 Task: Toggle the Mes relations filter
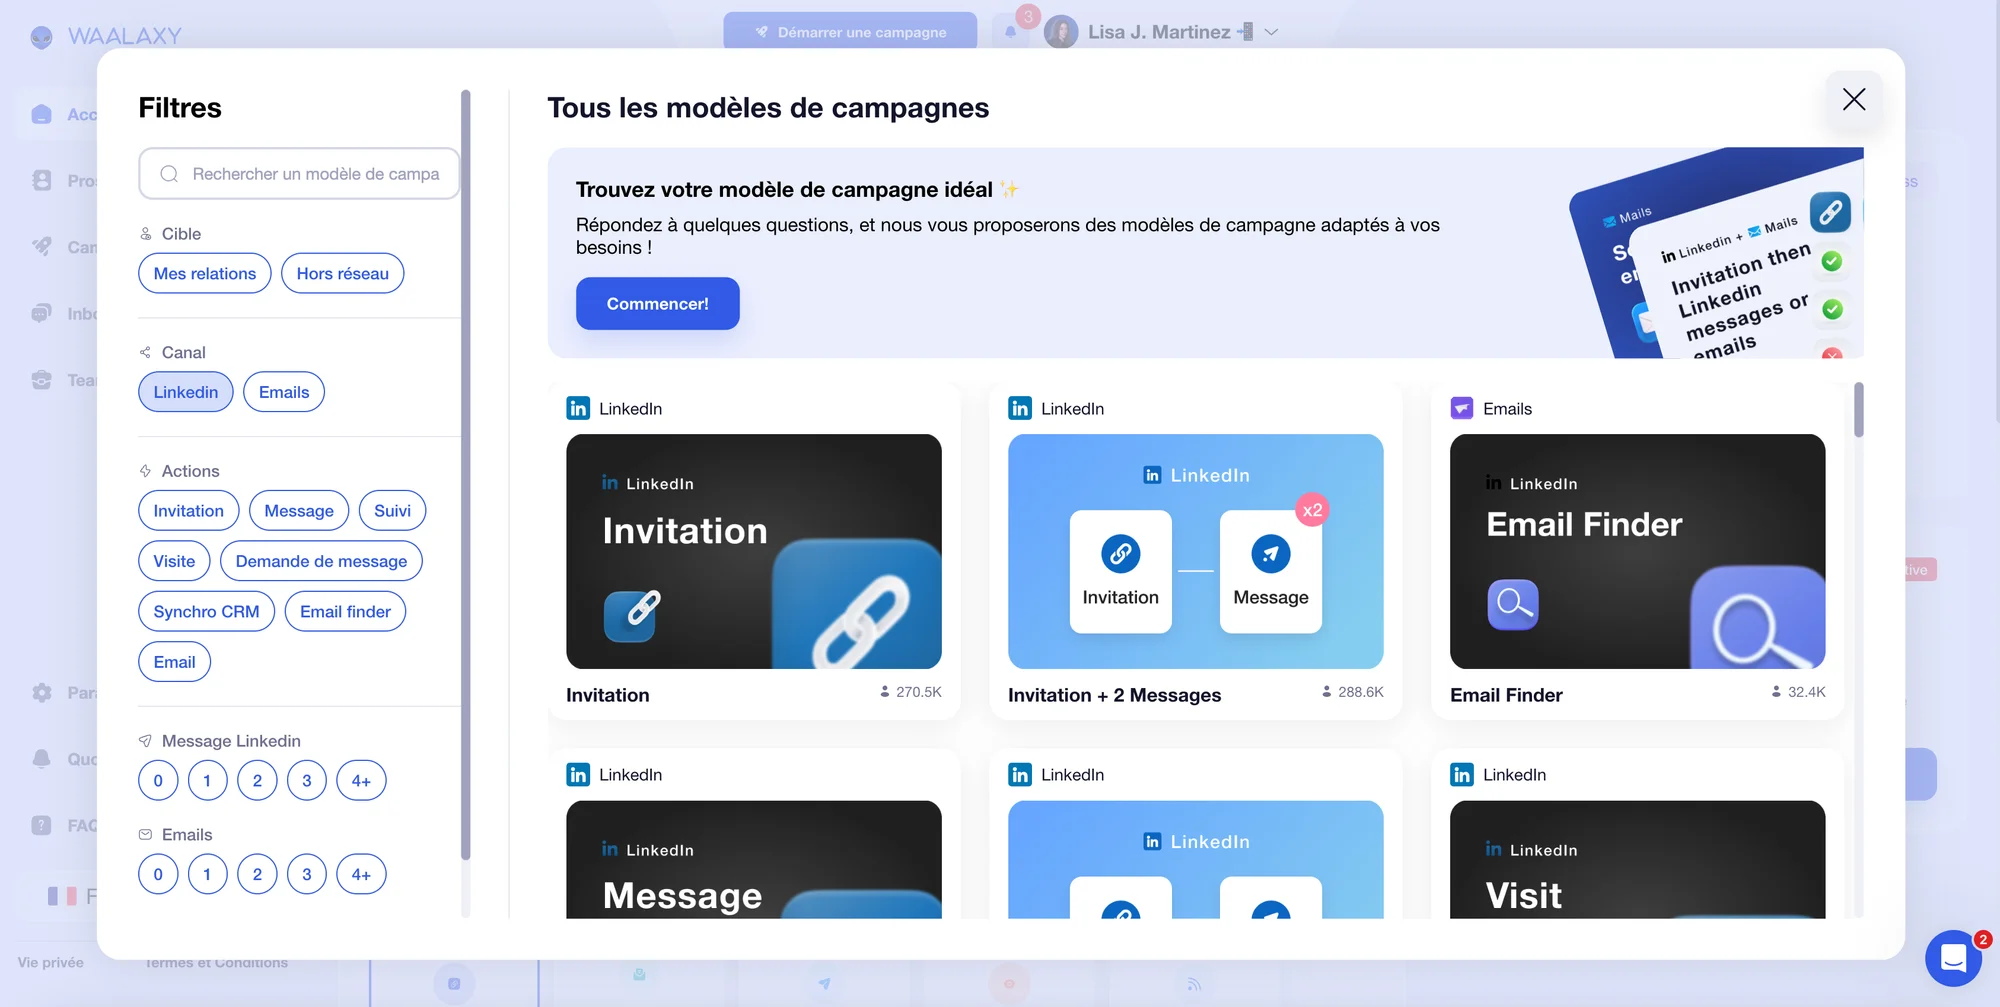click(x=205, y=273)
